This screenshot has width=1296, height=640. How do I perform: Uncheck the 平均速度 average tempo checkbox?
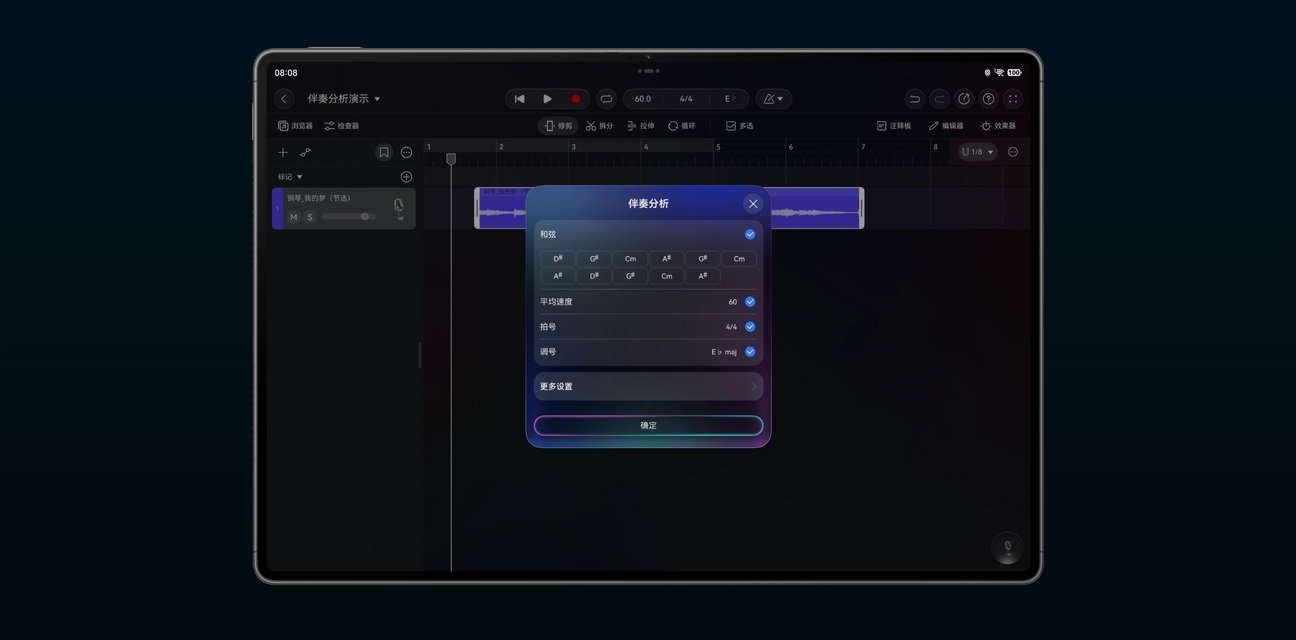pos(750,302)
